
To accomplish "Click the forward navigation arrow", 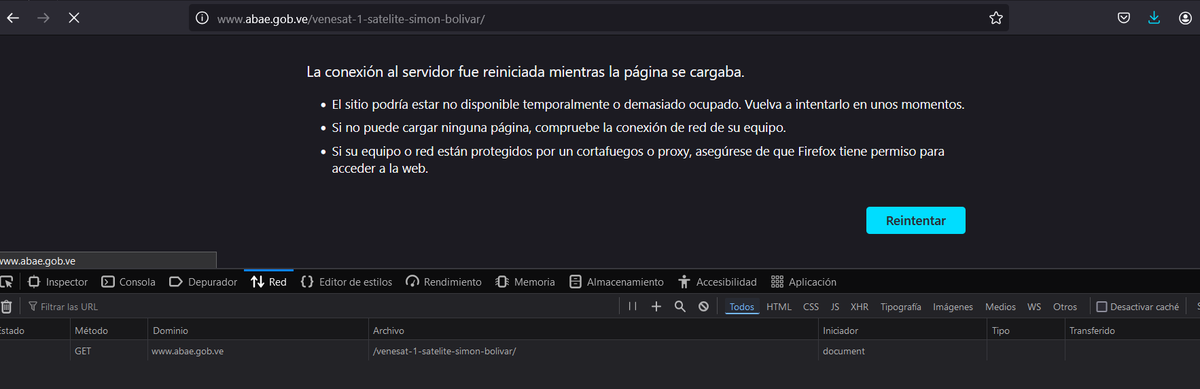I will [x=44, y=17].
